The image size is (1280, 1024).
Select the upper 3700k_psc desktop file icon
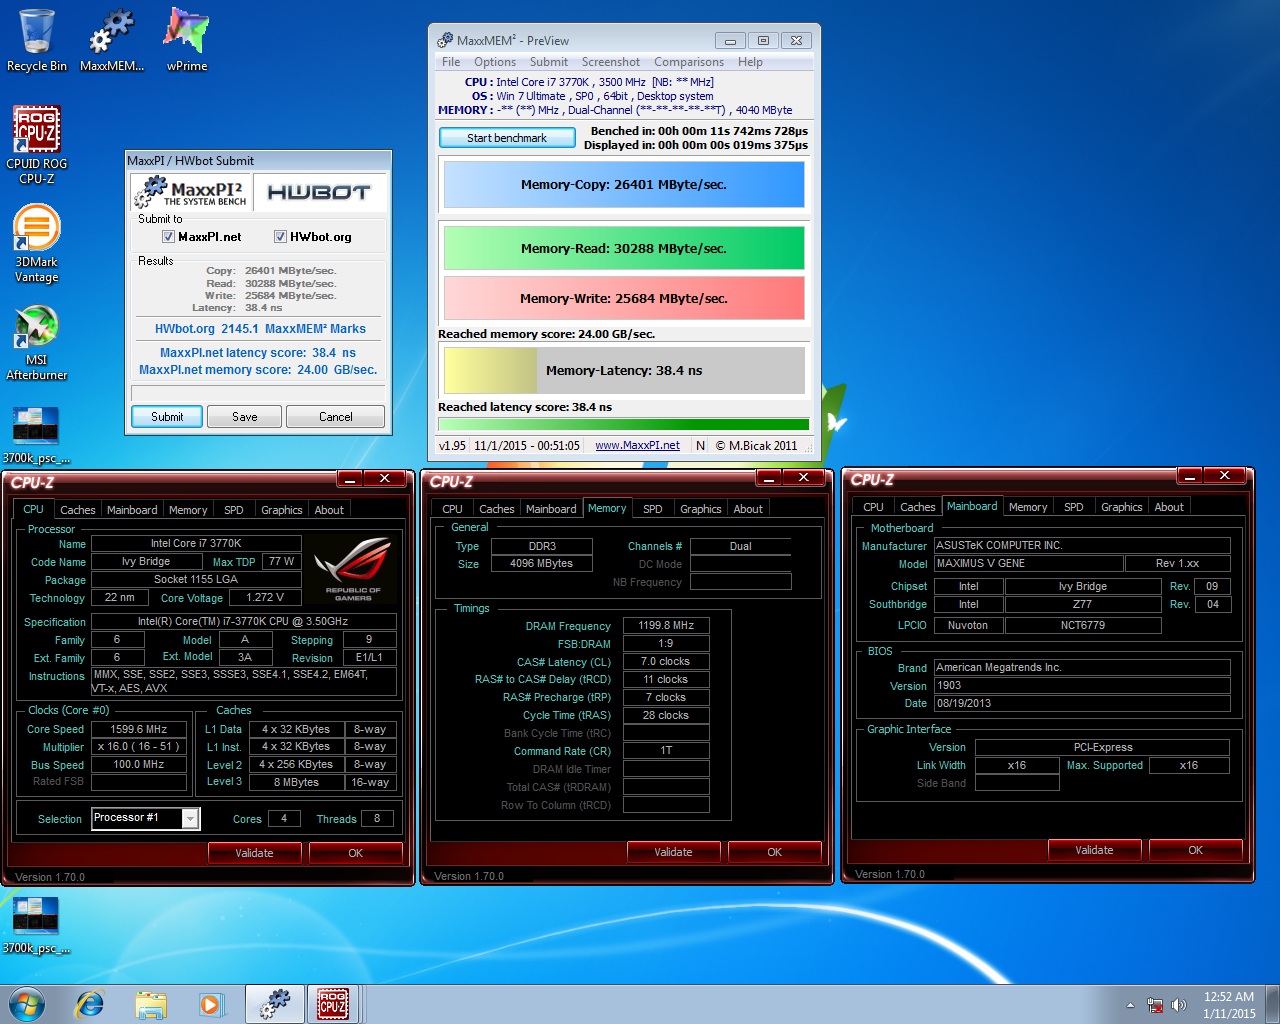click(36, 434)
